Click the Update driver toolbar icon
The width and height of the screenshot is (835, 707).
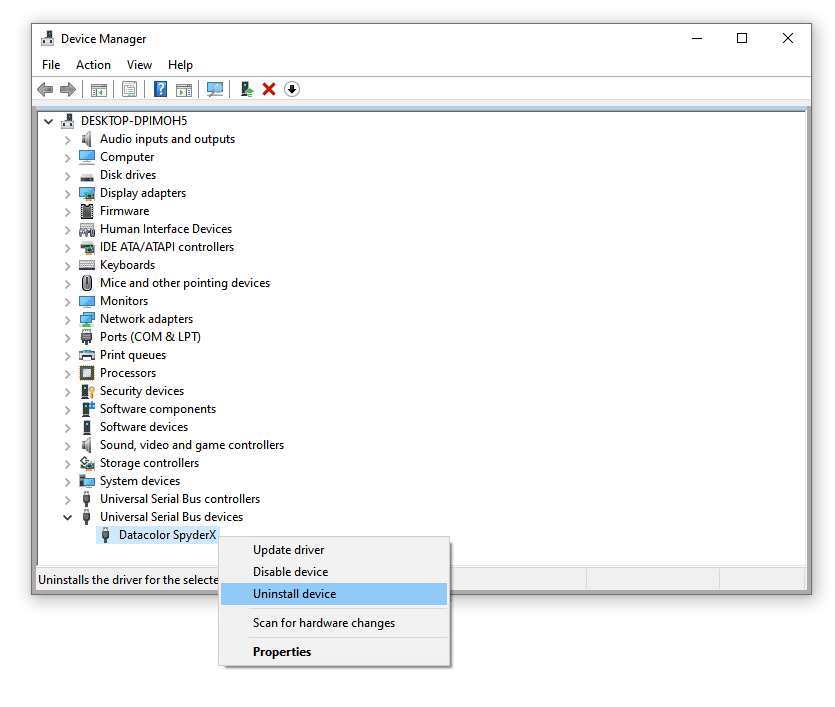(246, 89)
